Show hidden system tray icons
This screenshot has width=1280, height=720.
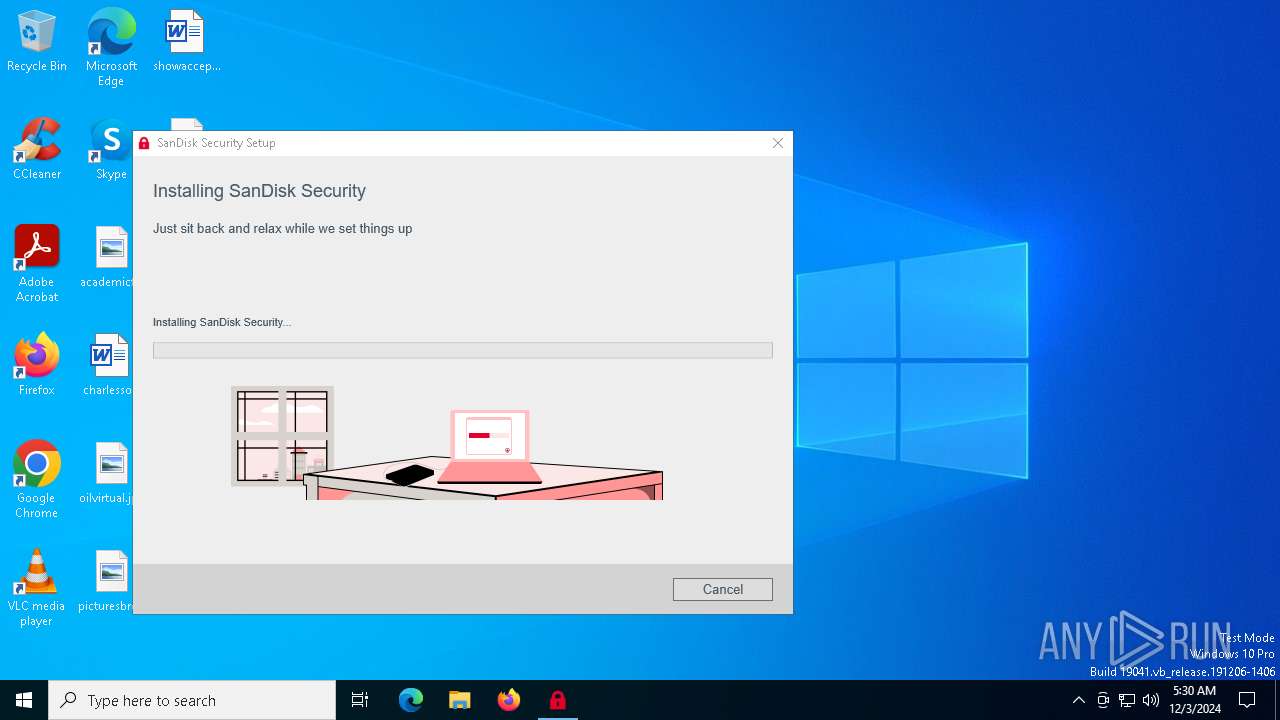click(1078, 700)
